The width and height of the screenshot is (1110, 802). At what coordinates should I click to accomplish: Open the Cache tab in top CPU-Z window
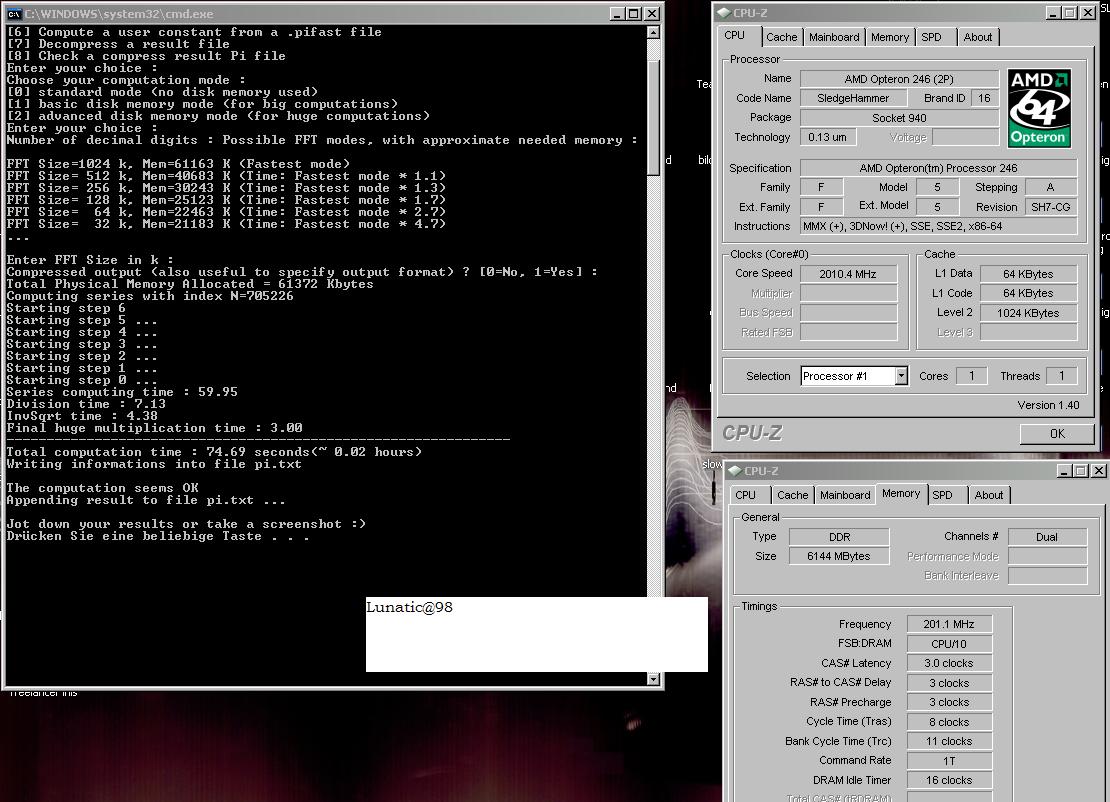coord(782,38)
